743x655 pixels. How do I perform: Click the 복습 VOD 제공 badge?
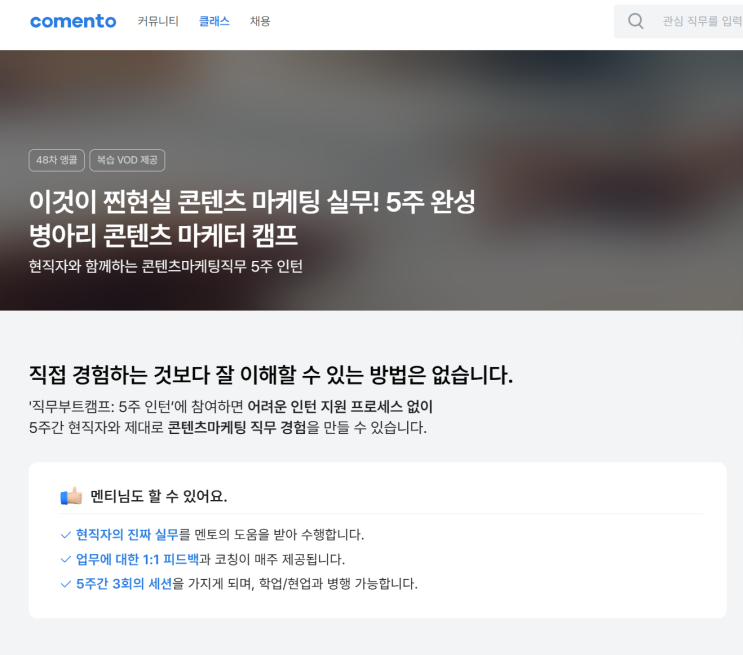(x=127, y=160)
